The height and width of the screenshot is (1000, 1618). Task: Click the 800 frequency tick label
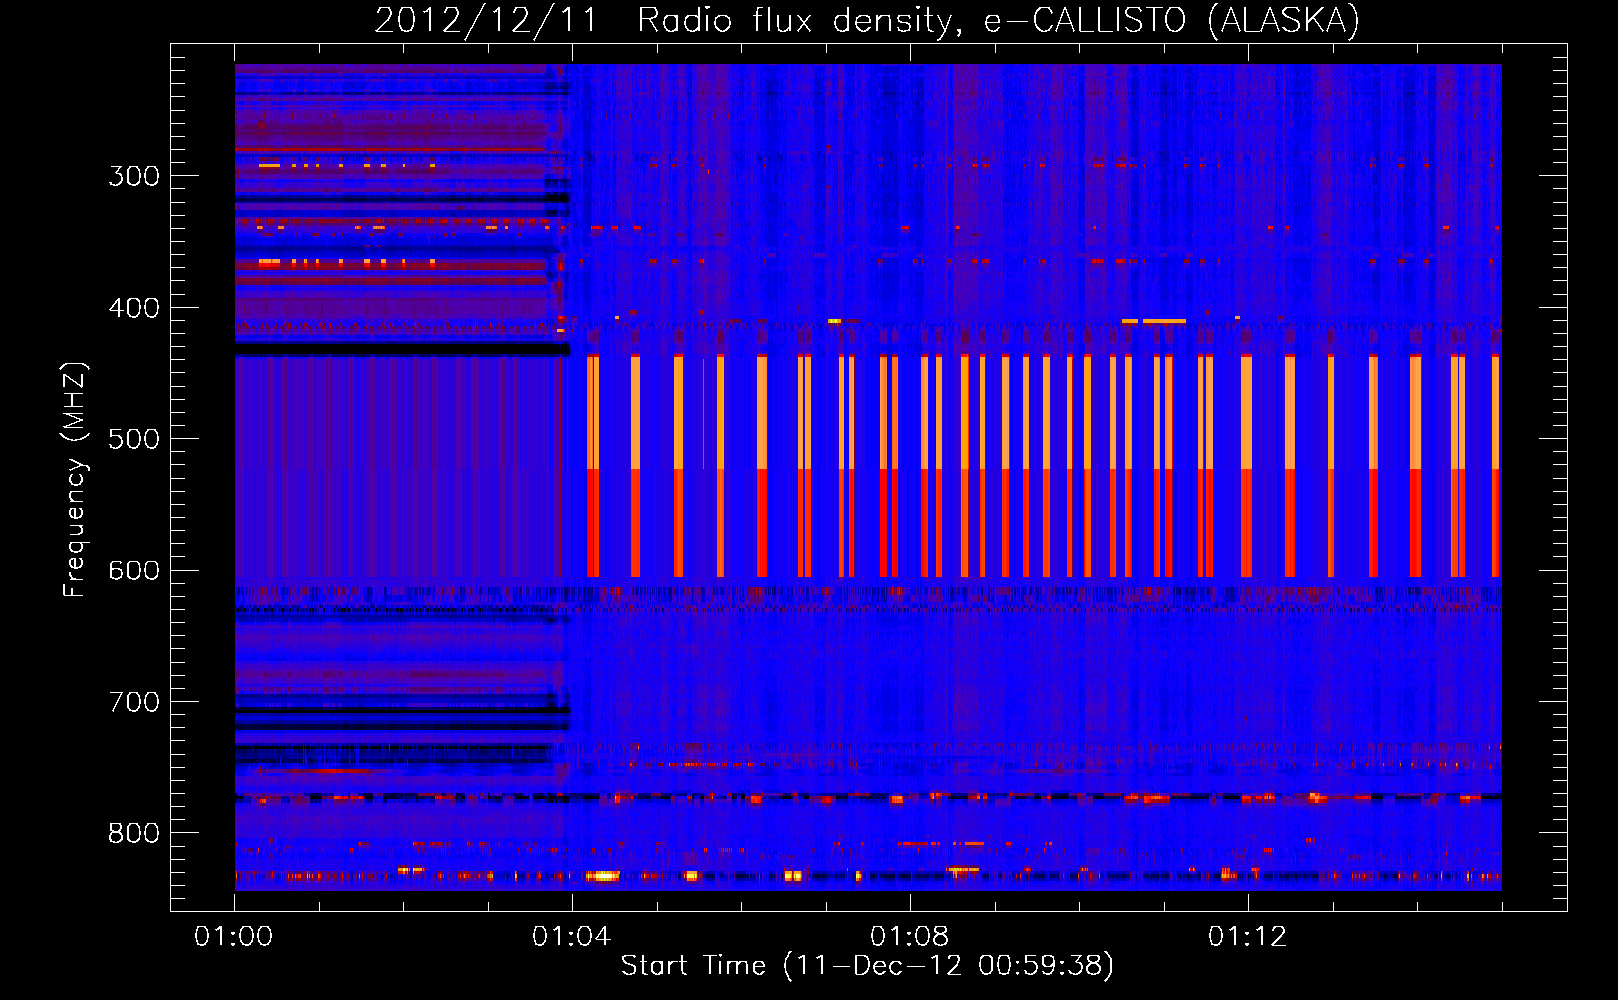pyautogui.click(x=134, y=834)
